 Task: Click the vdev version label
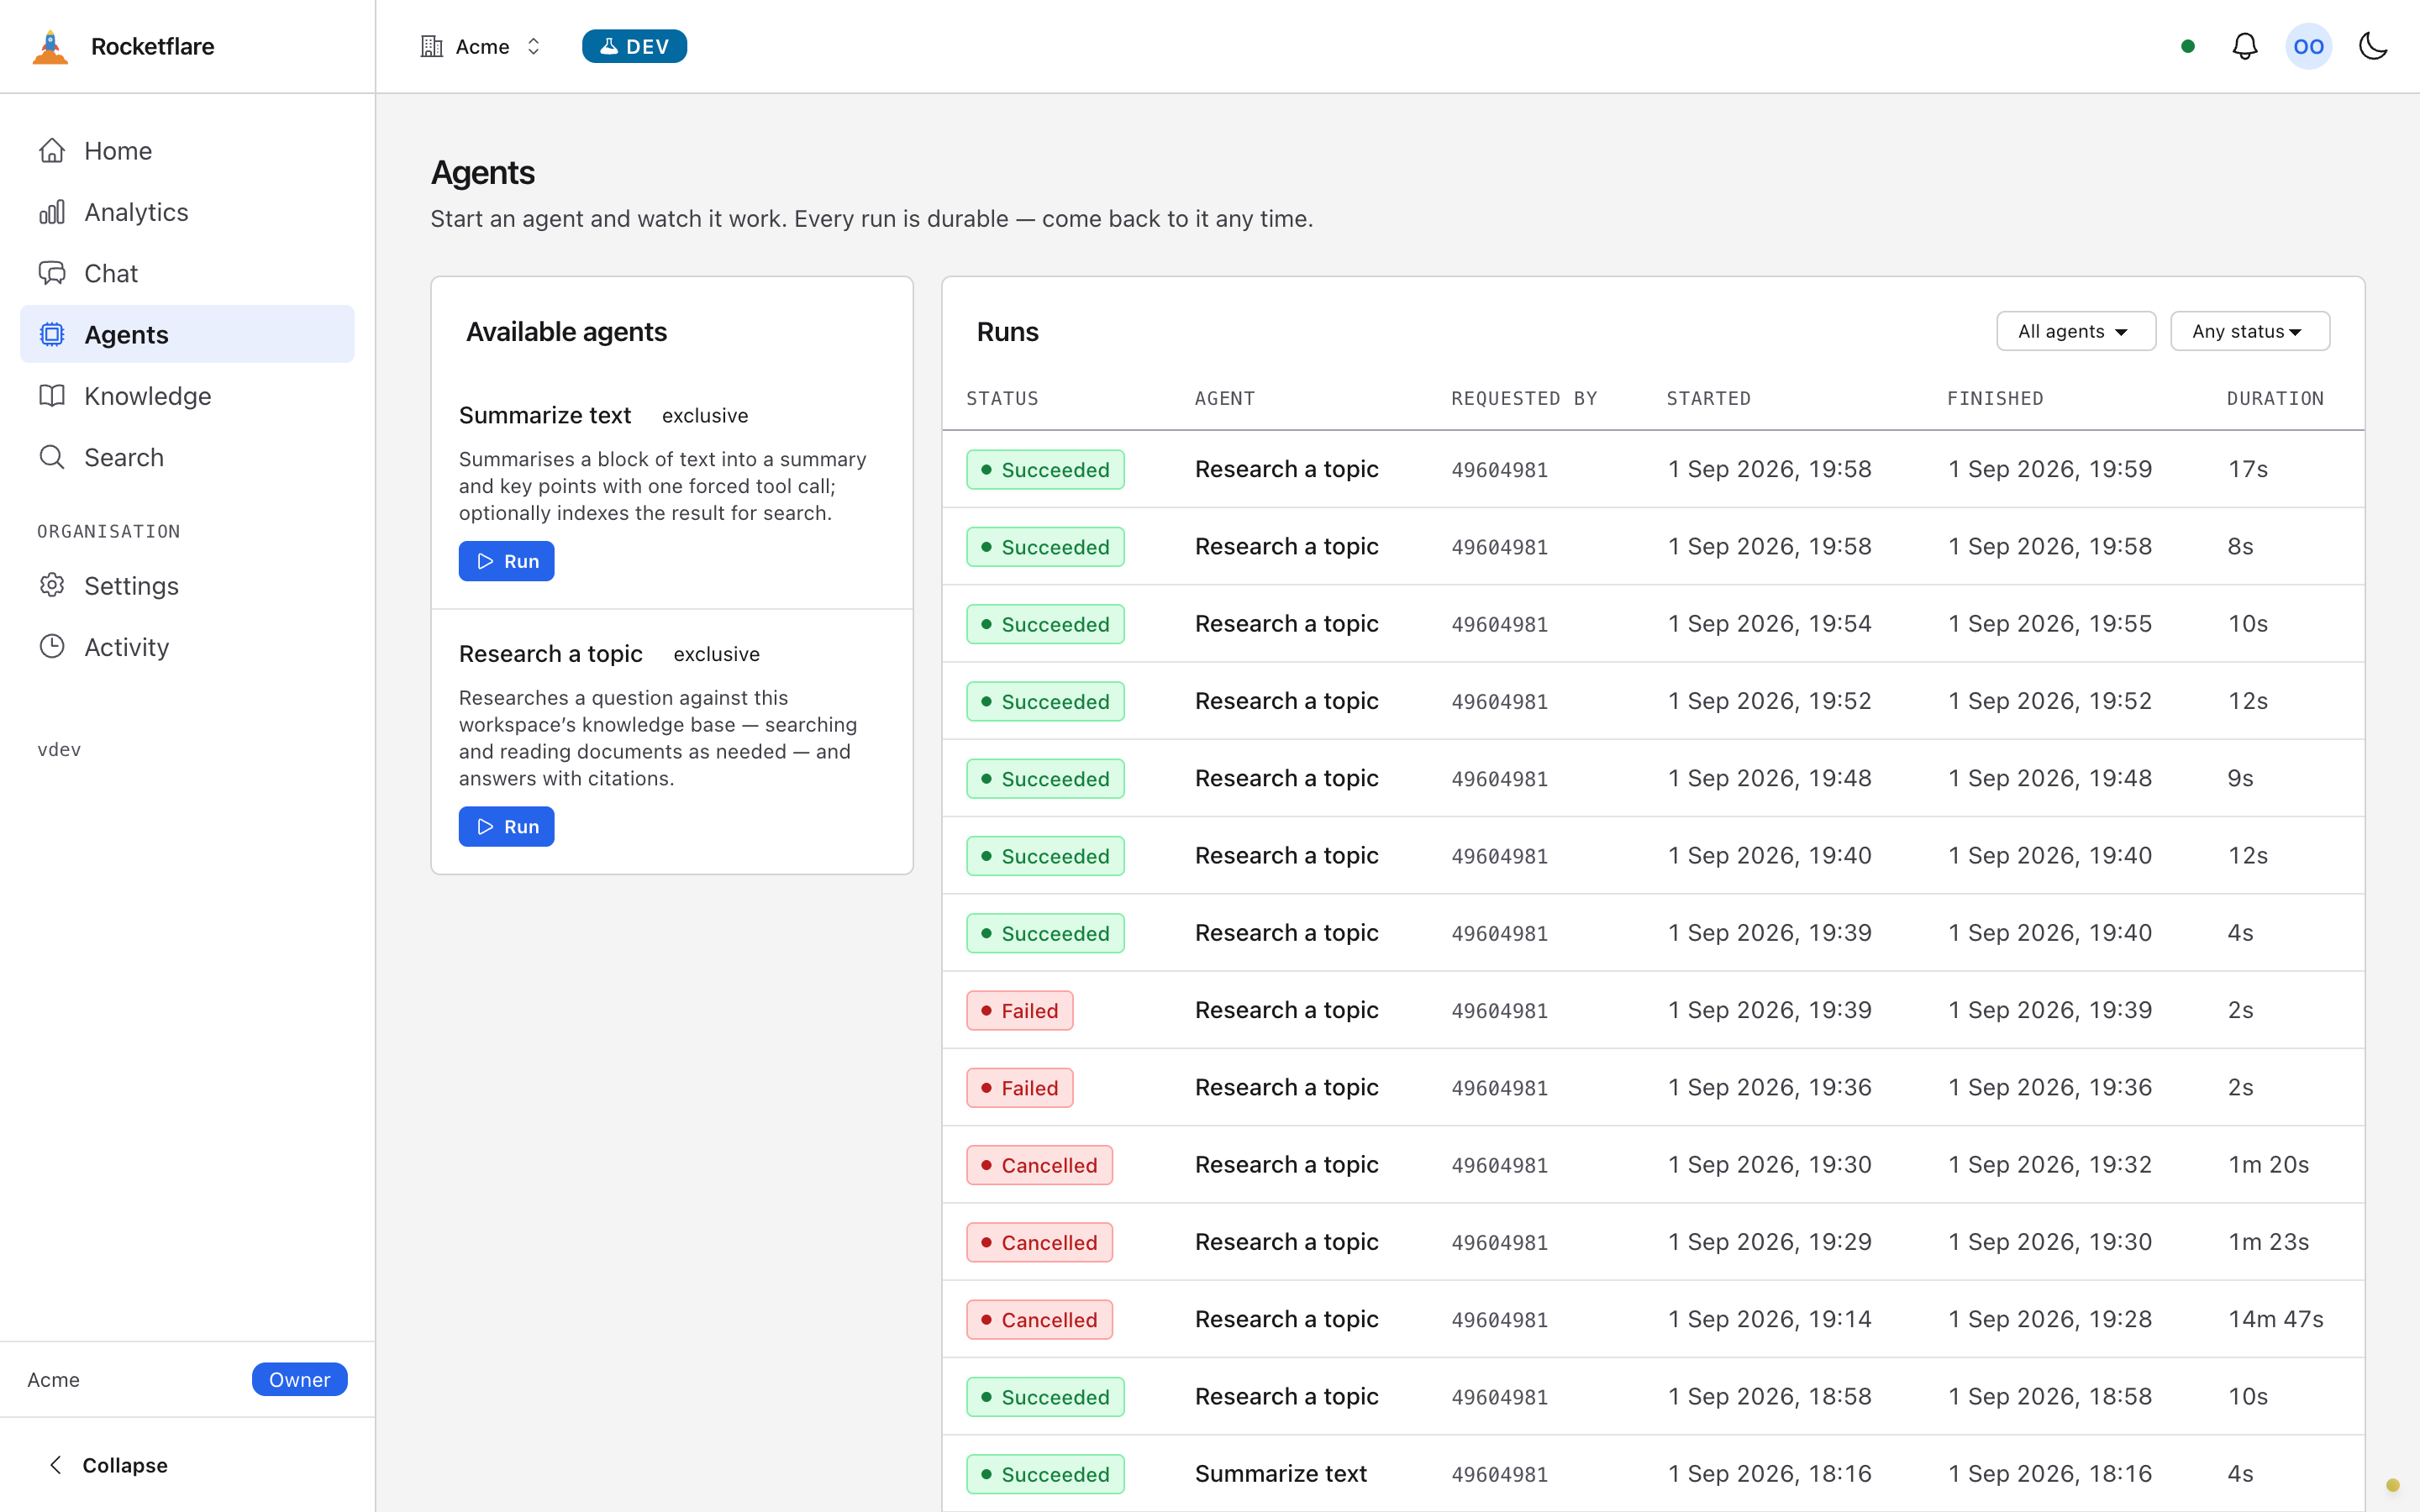[59, 749]
